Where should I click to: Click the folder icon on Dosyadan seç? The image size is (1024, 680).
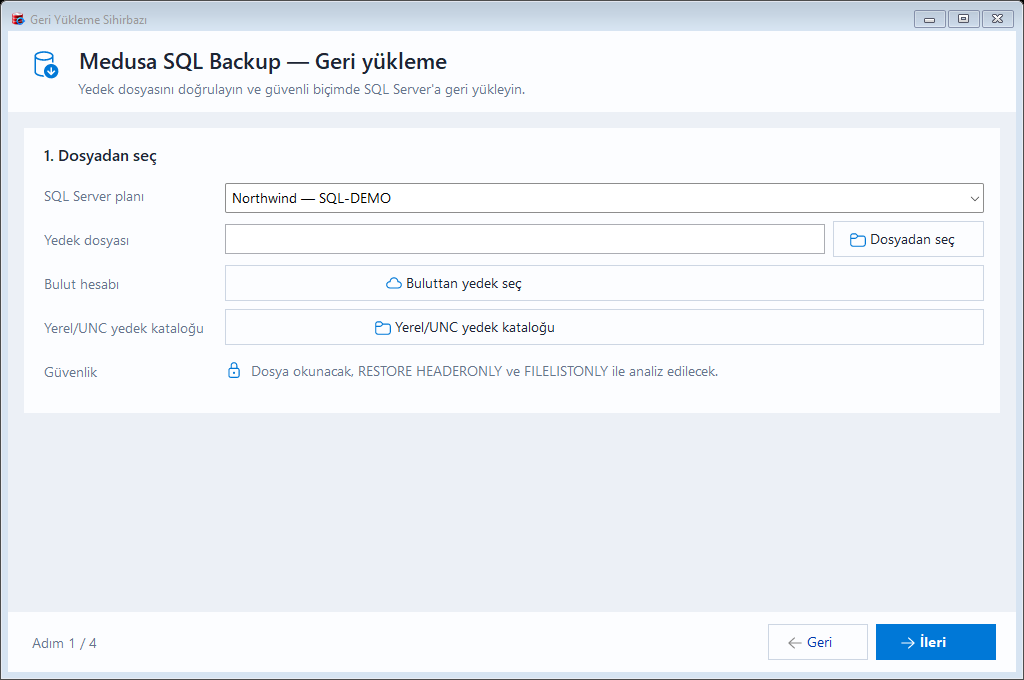pos(857,240)
